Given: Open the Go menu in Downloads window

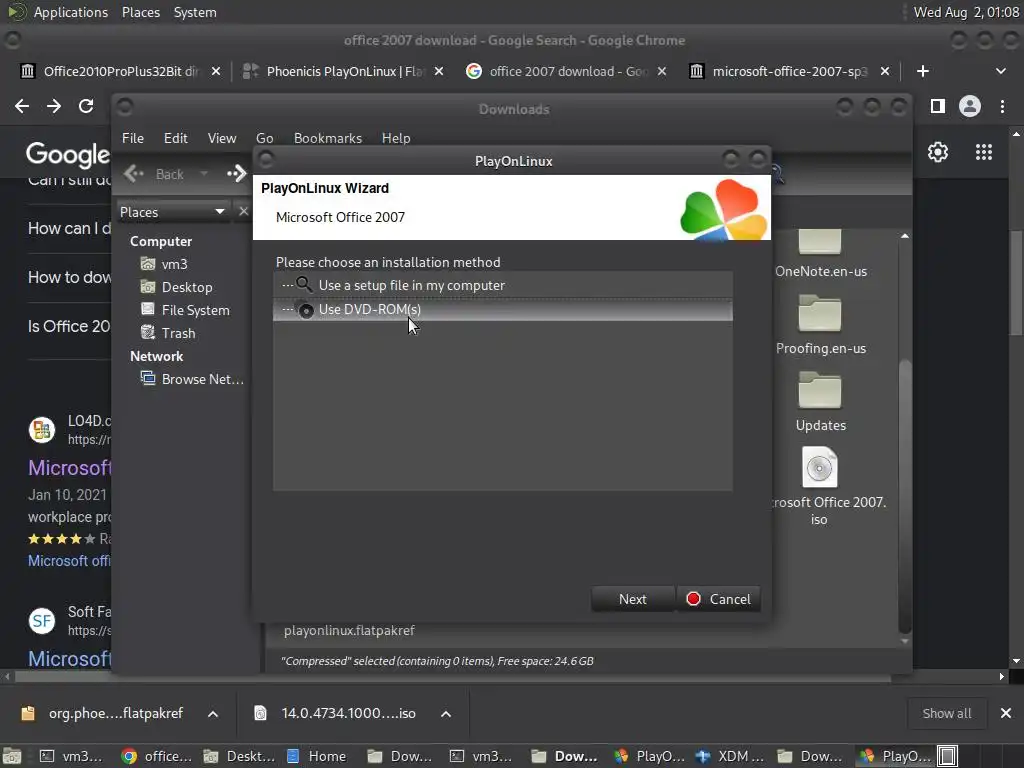Looking at the screenshot, I should tap(264, 138).
